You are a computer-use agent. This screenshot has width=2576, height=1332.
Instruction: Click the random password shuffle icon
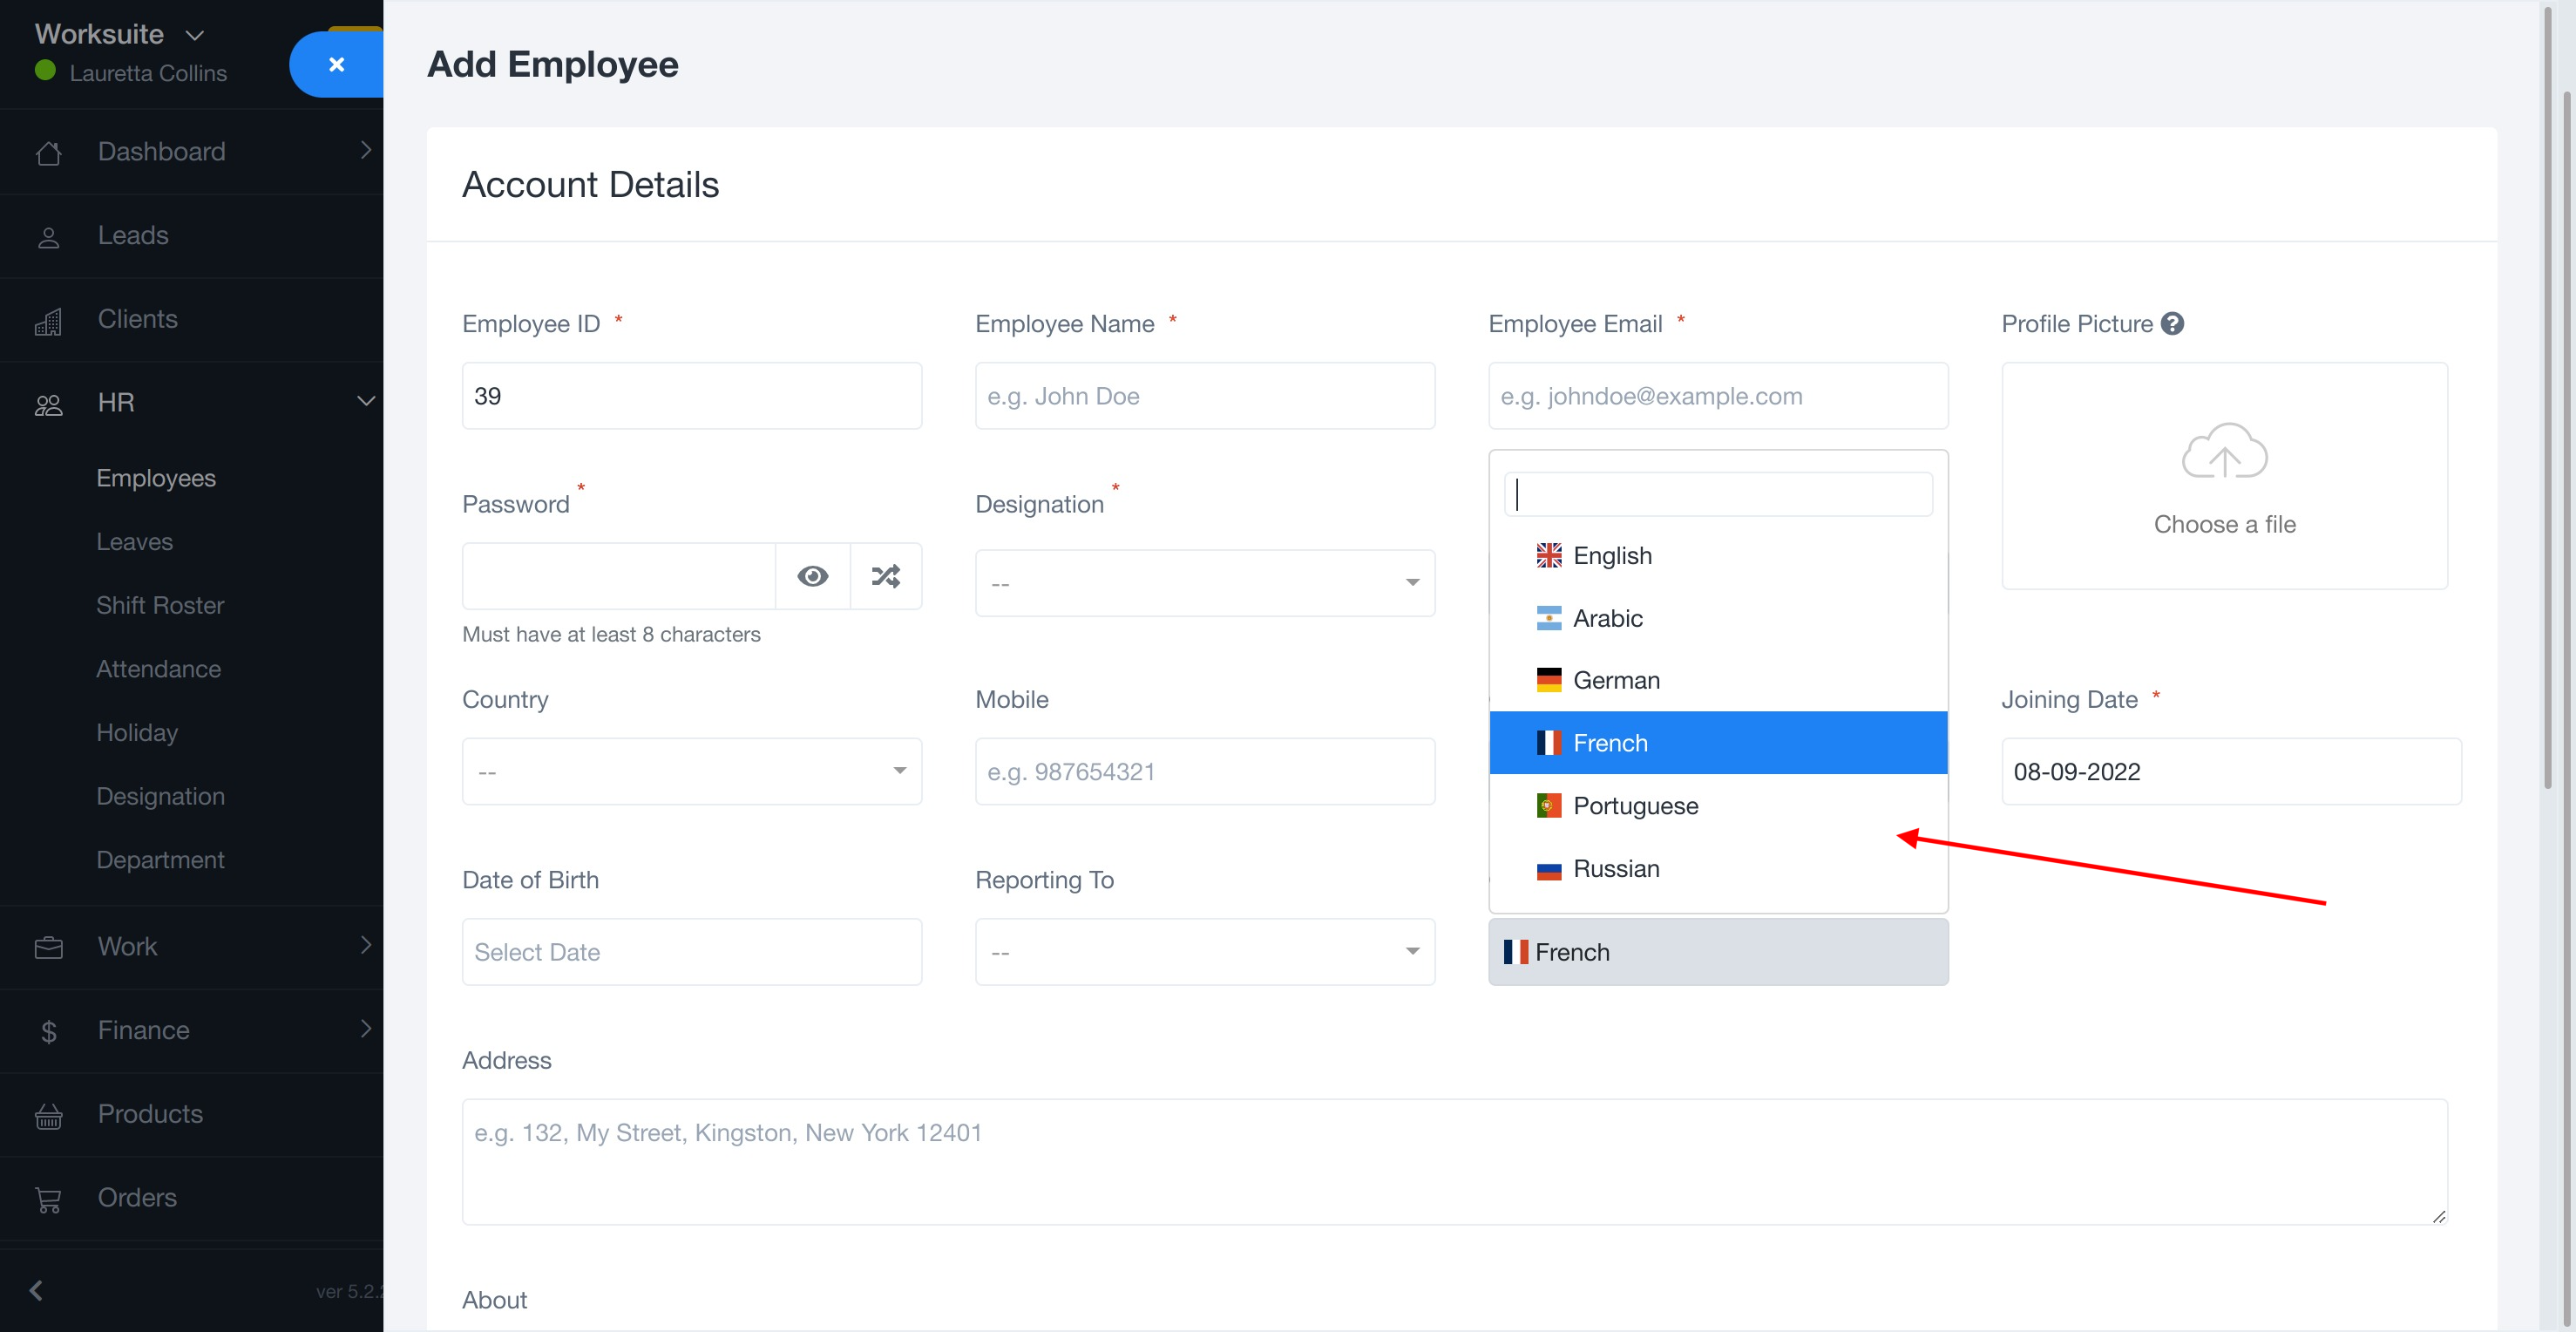pyautogui.click(x=885, y=576)
